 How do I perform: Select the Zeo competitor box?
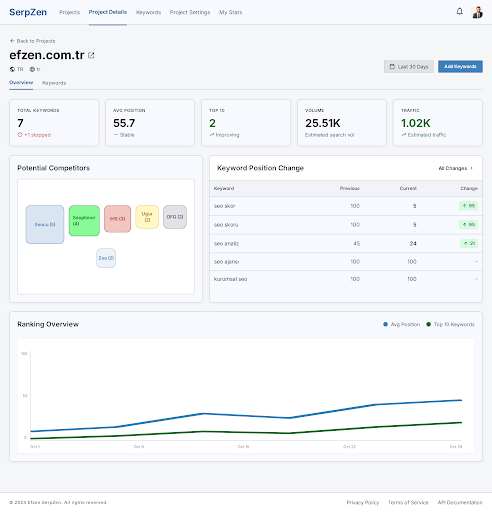click(x=106, y=258)
